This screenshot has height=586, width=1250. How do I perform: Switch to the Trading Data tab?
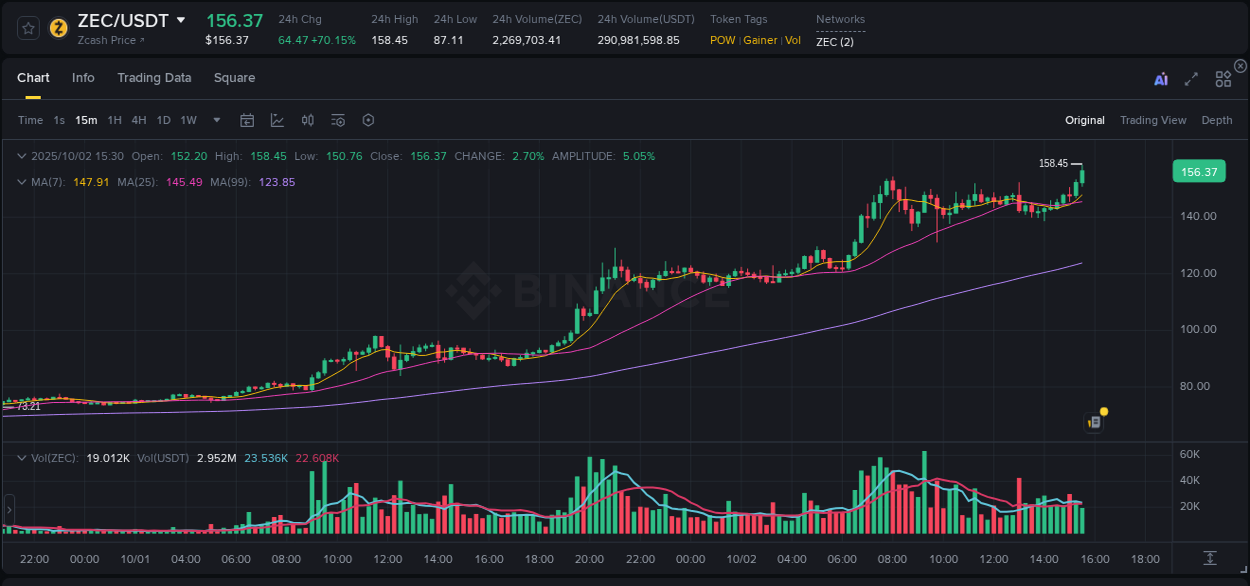click(x=154, y=77)
